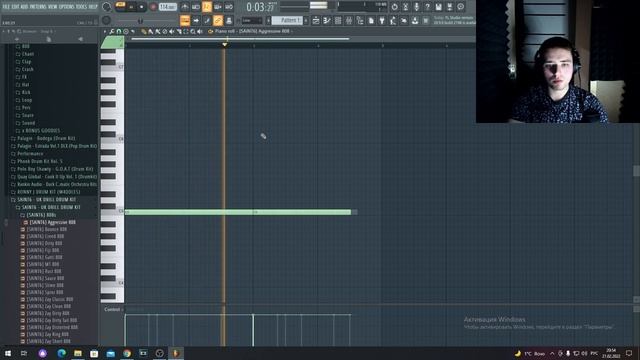Select the piano roll zoom tool
The image size is (640, 360).
[193, 31]
